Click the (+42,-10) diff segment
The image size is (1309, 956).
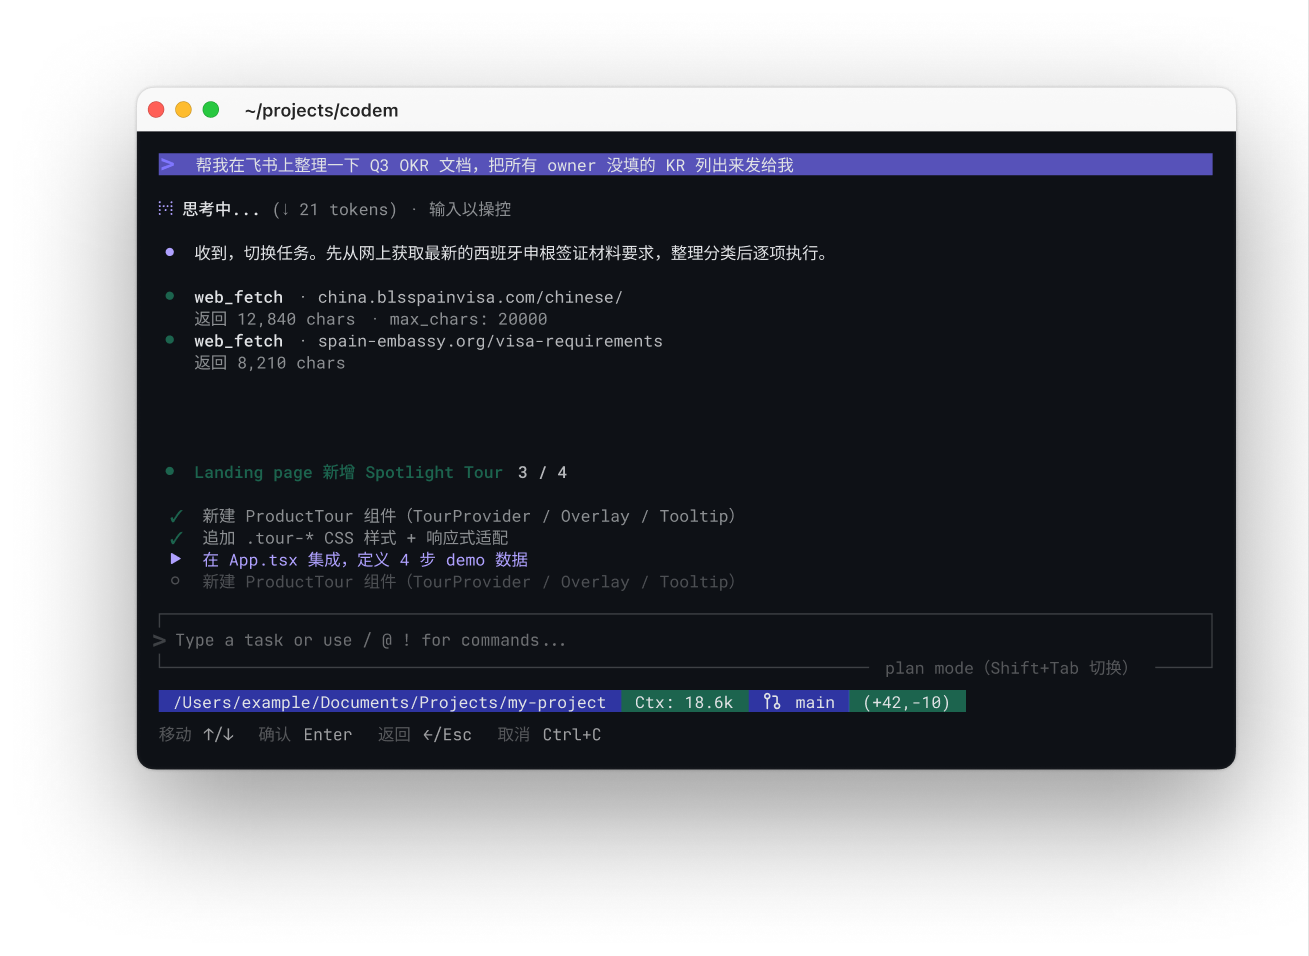(x=906, y=702)
